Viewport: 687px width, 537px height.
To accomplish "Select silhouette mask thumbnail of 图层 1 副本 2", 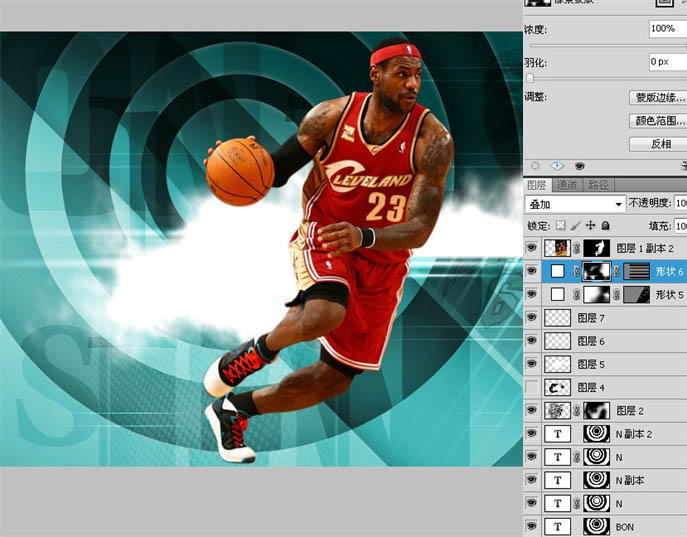I will [596, 248].
